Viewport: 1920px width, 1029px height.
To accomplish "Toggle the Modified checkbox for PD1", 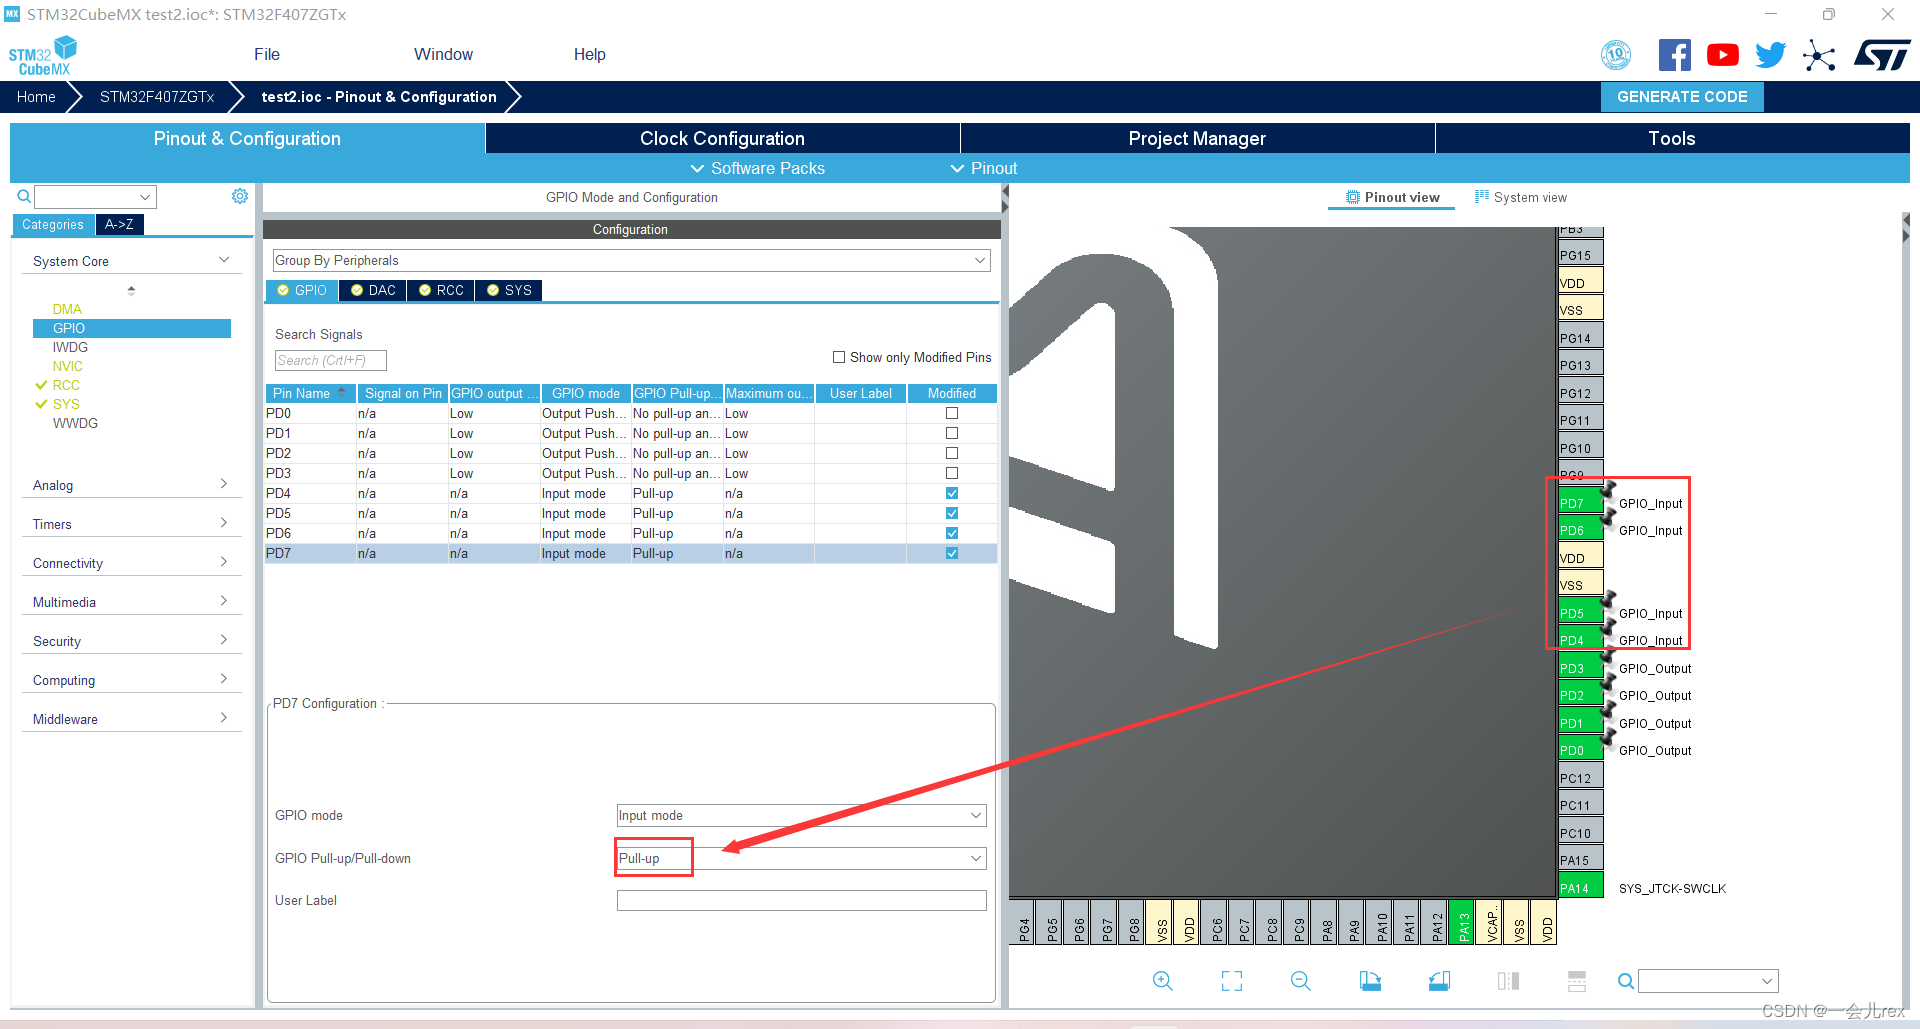I will [952, 433].
